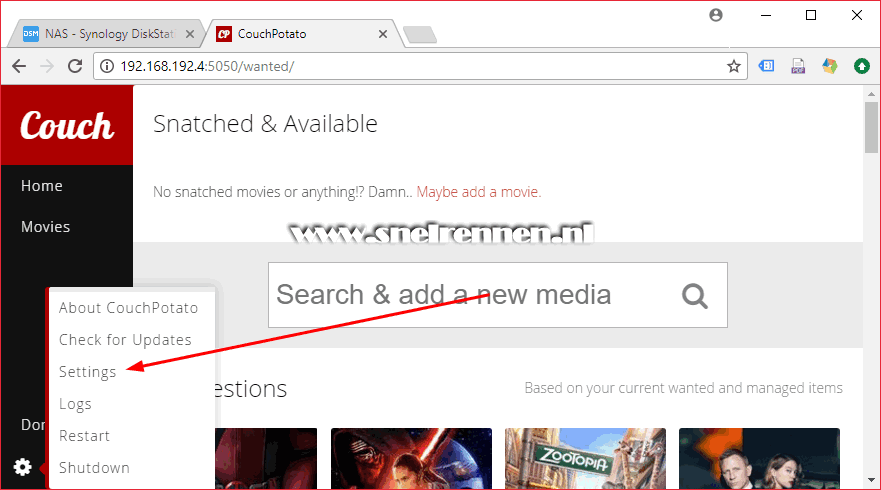The width and height of the screenshot is (881, 490).
Task: Open Home in the sidebar
Action: pos(42,186)
